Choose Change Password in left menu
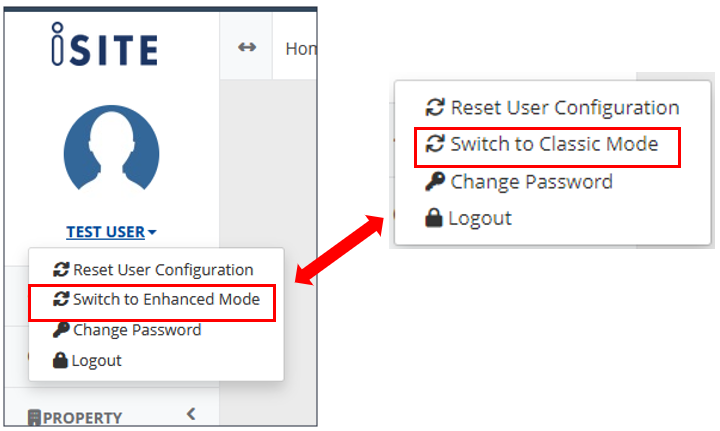This screenshot has height=431, width=720. [x=127, y=330]
